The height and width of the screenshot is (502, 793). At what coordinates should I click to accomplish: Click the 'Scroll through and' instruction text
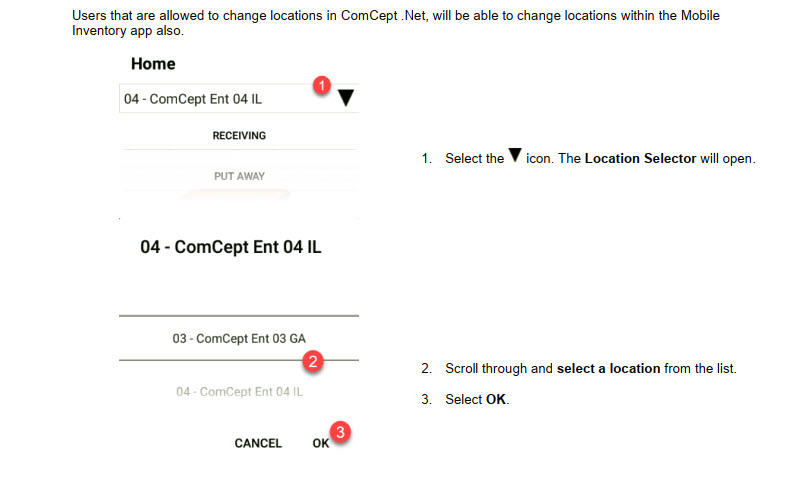pyautogui.click(x=499, y=369)
